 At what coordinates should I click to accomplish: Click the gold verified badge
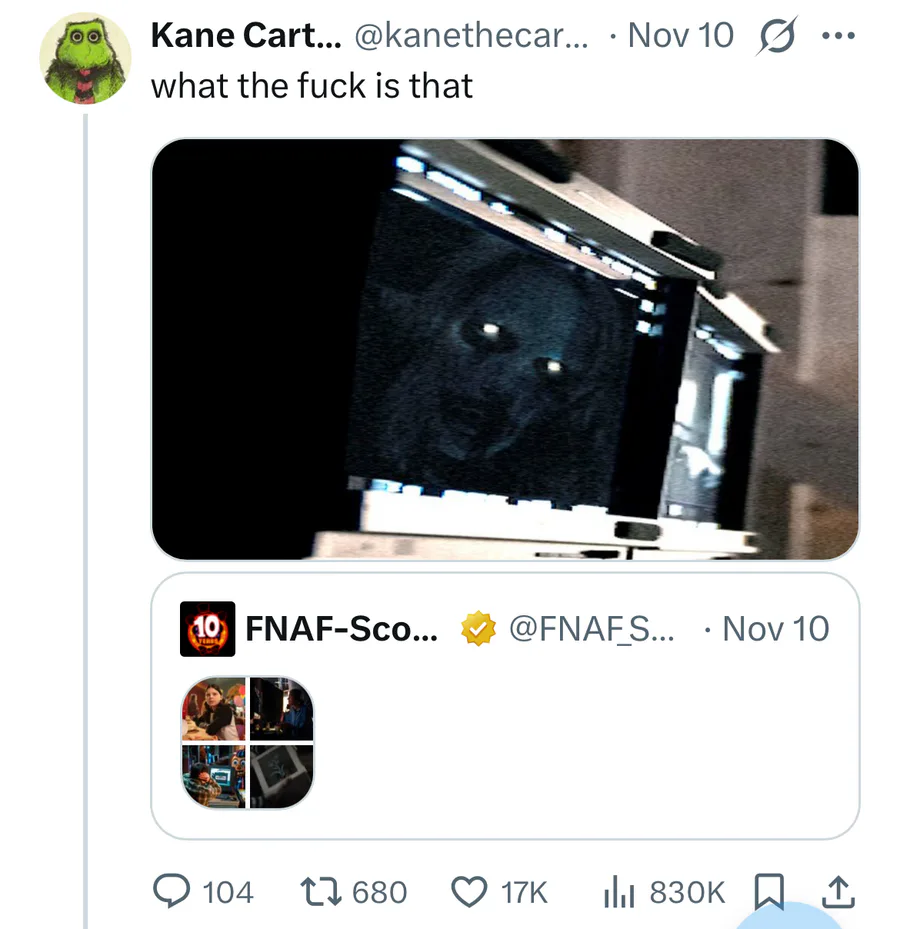pos(477,629)
